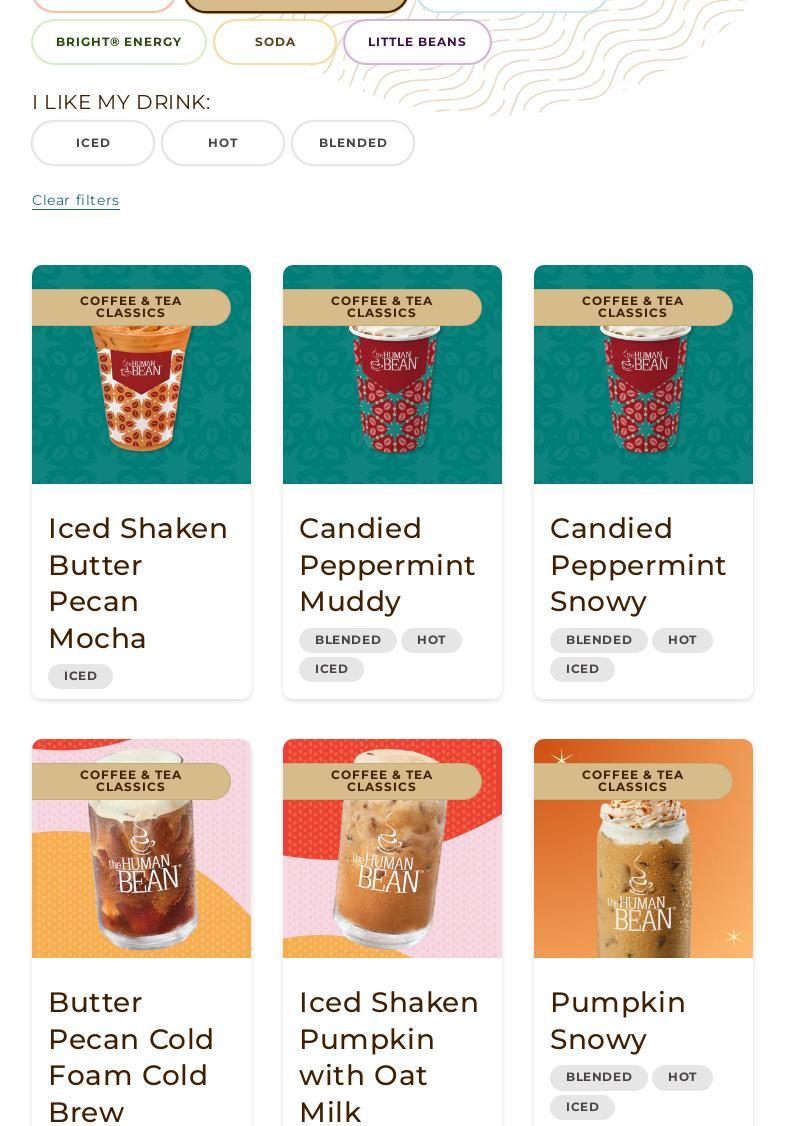
Task: Click the HOT tag under Candied Peppermint Snowy
Action: 682,640
